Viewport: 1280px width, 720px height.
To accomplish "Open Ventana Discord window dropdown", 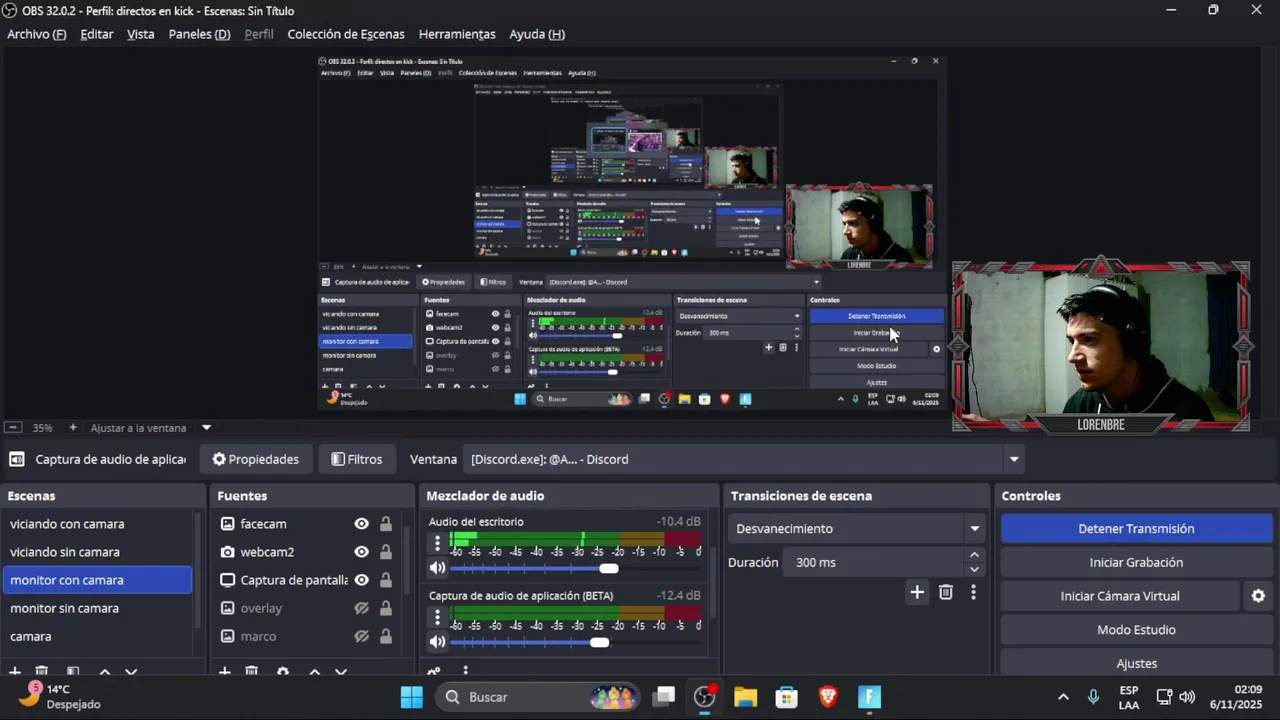I will (1014, 460).
